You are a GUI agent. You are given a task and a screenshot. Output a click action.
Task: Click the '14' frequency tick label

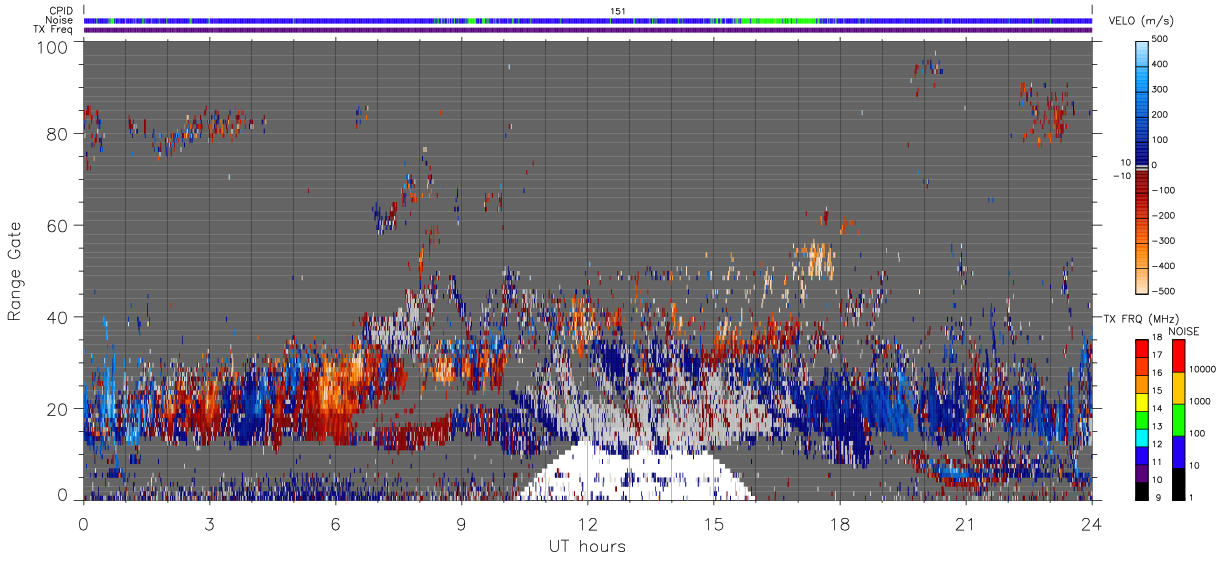coord(1157,410)
